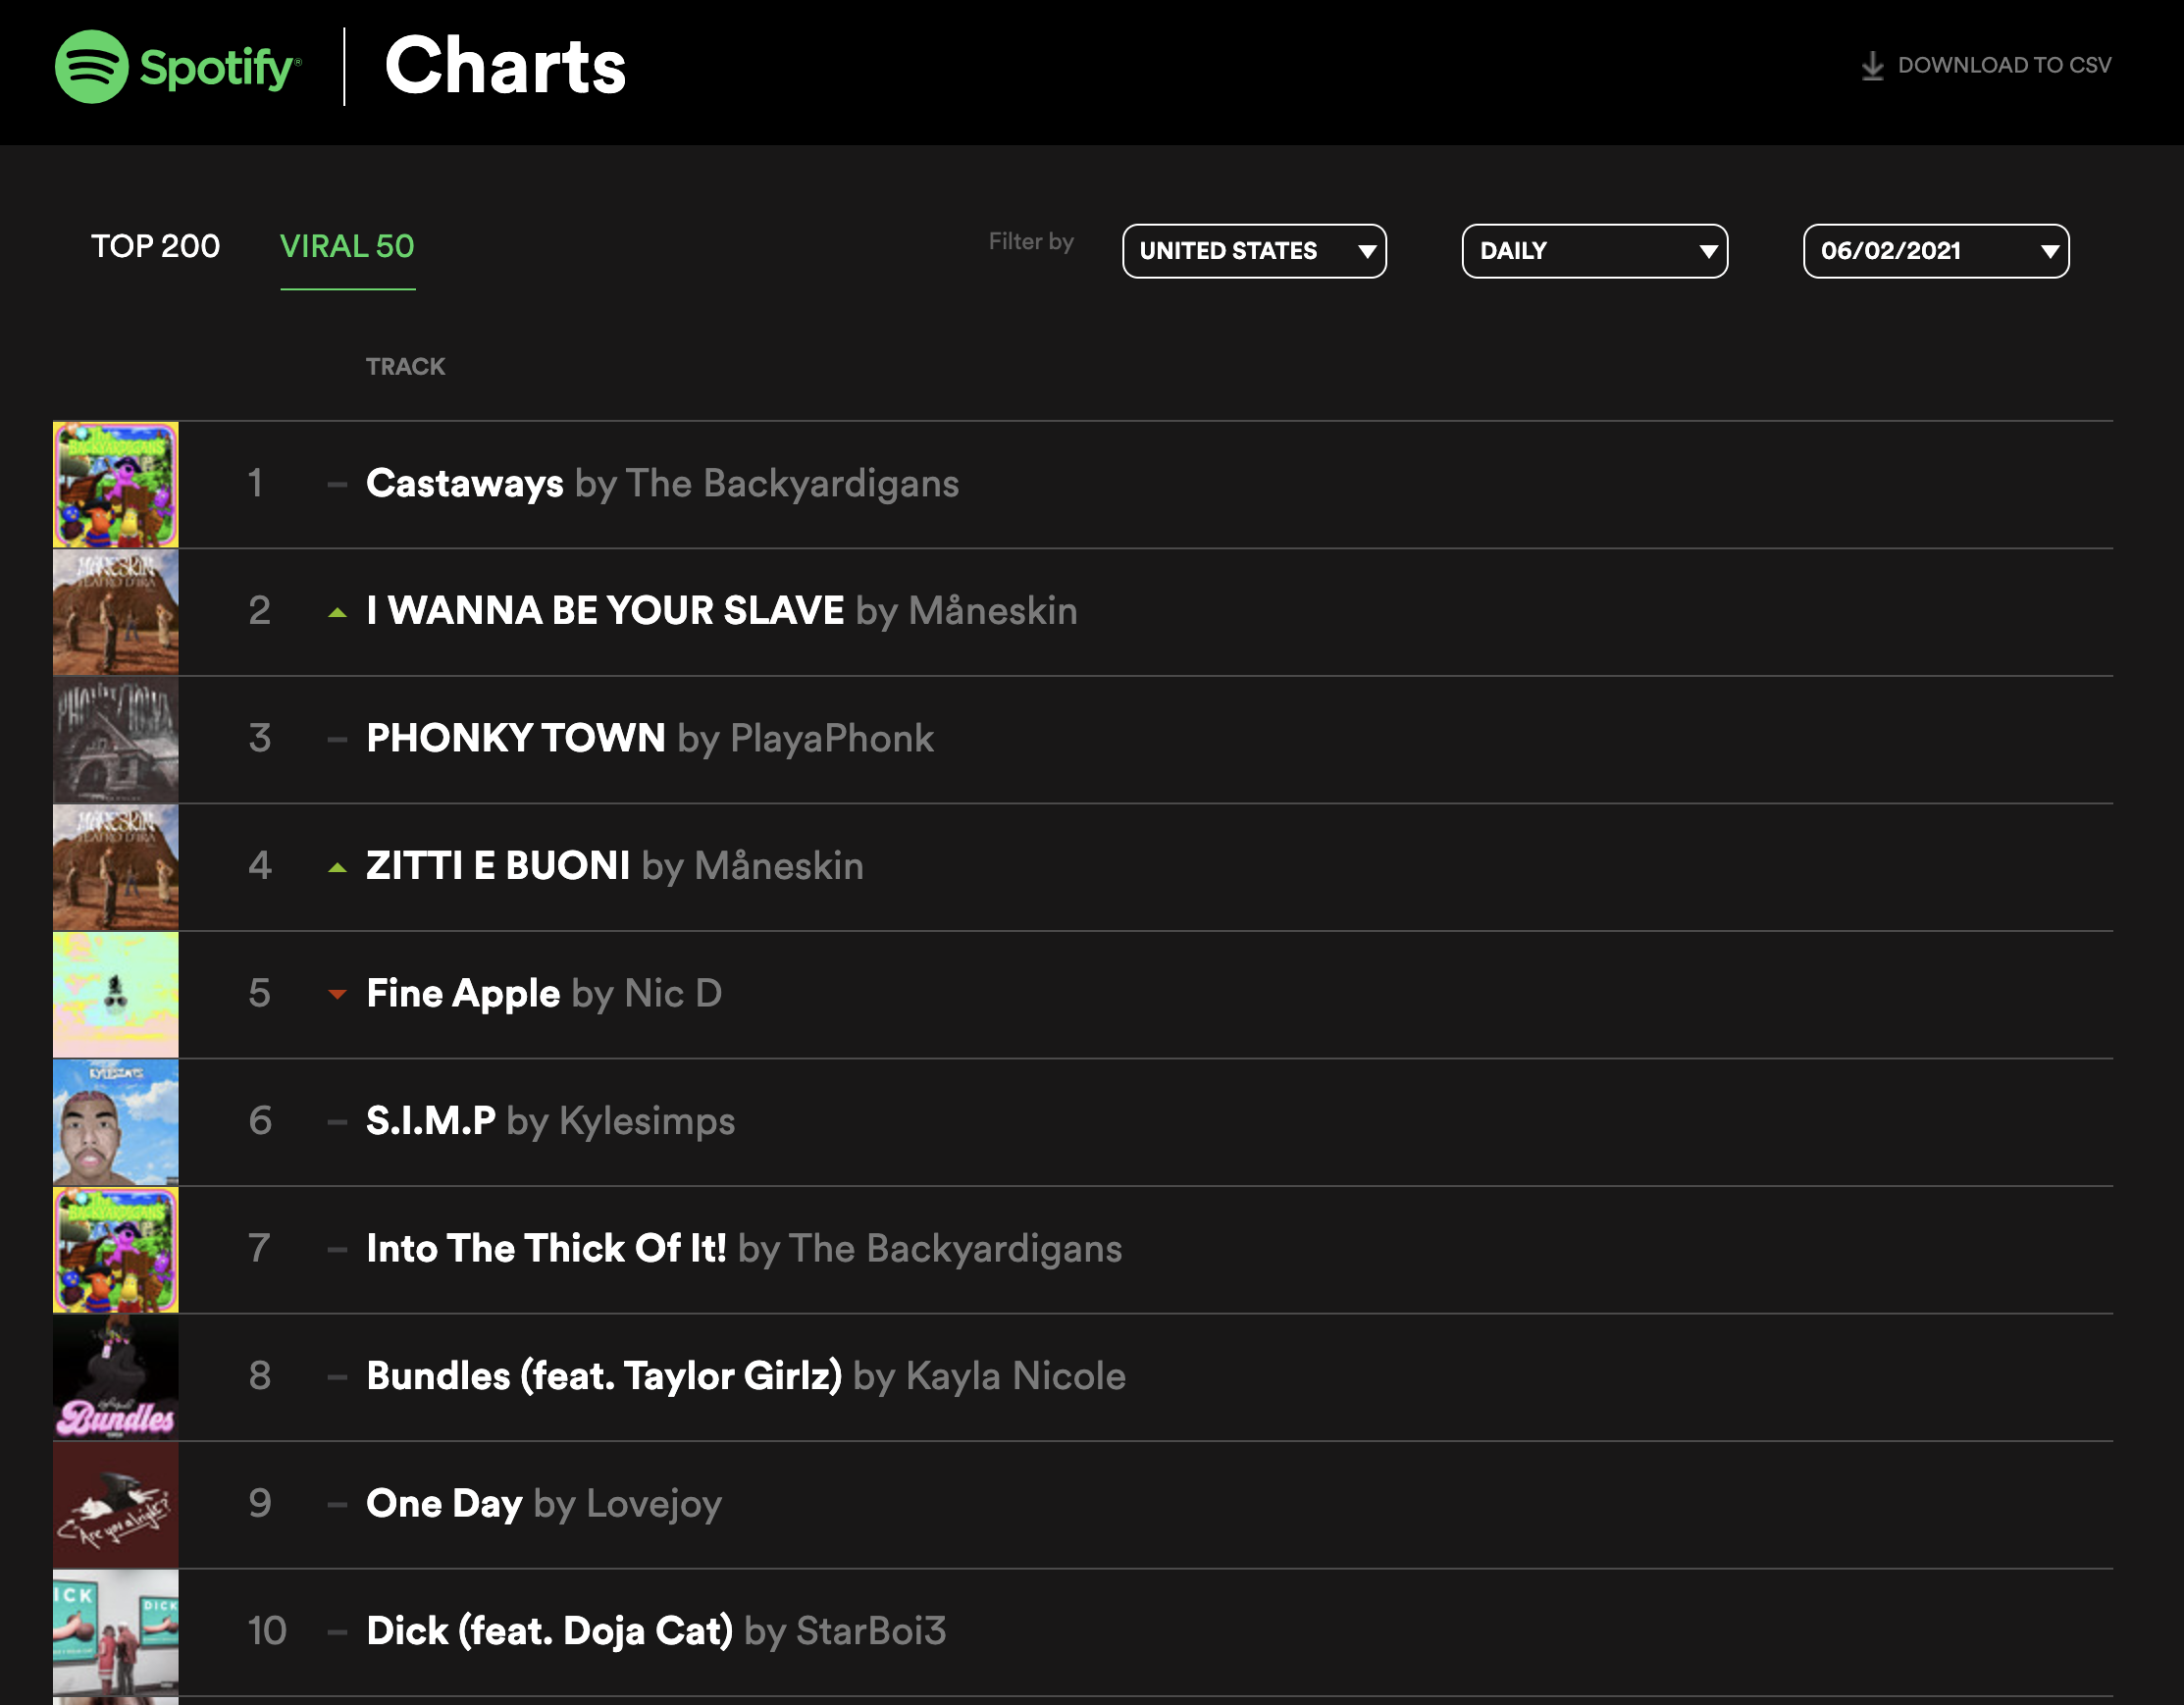Select the Viral 50 tab

click(x=347, y=246)
